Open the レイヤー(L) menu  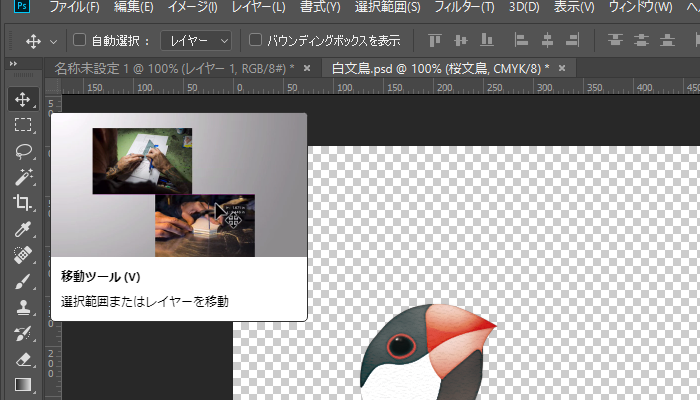click(x=259, y=7)
